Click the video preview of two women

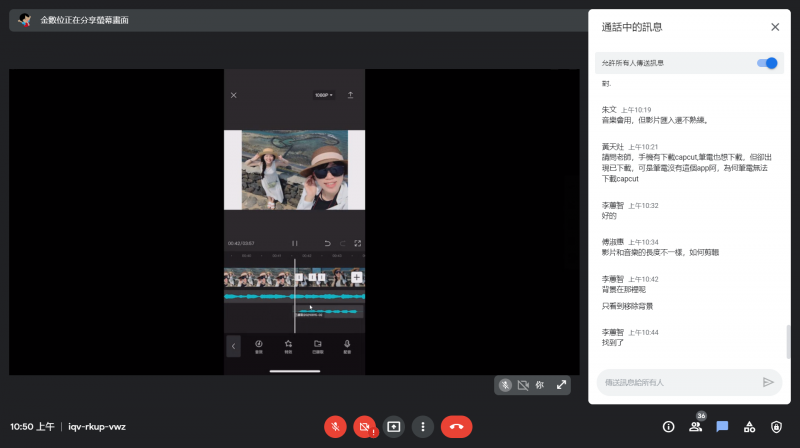(x=294, y=170)
